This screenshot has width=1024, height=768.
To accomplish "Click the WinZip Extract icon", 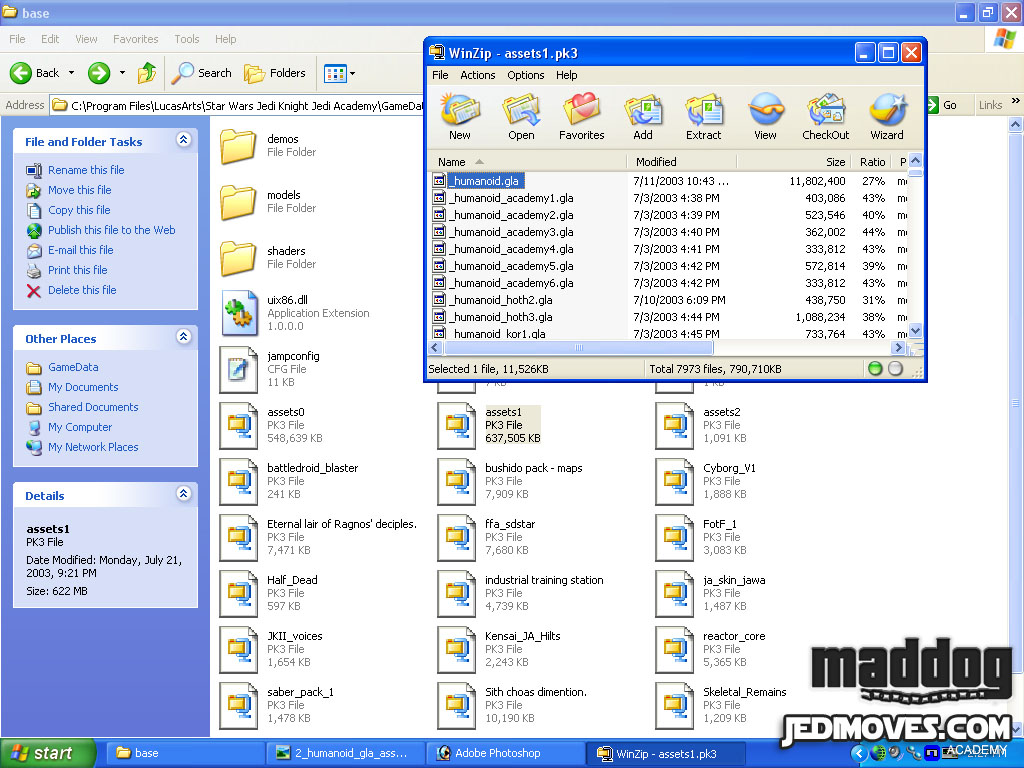I will [x=704, y=109].
